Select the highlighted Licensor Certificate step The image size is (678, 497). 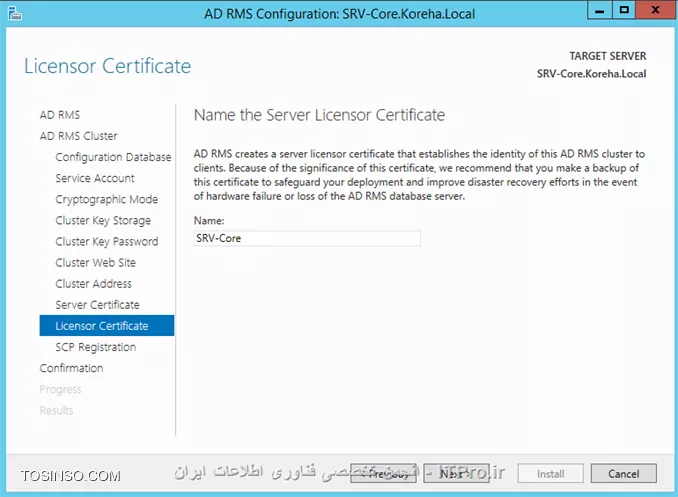pos(107,326)
